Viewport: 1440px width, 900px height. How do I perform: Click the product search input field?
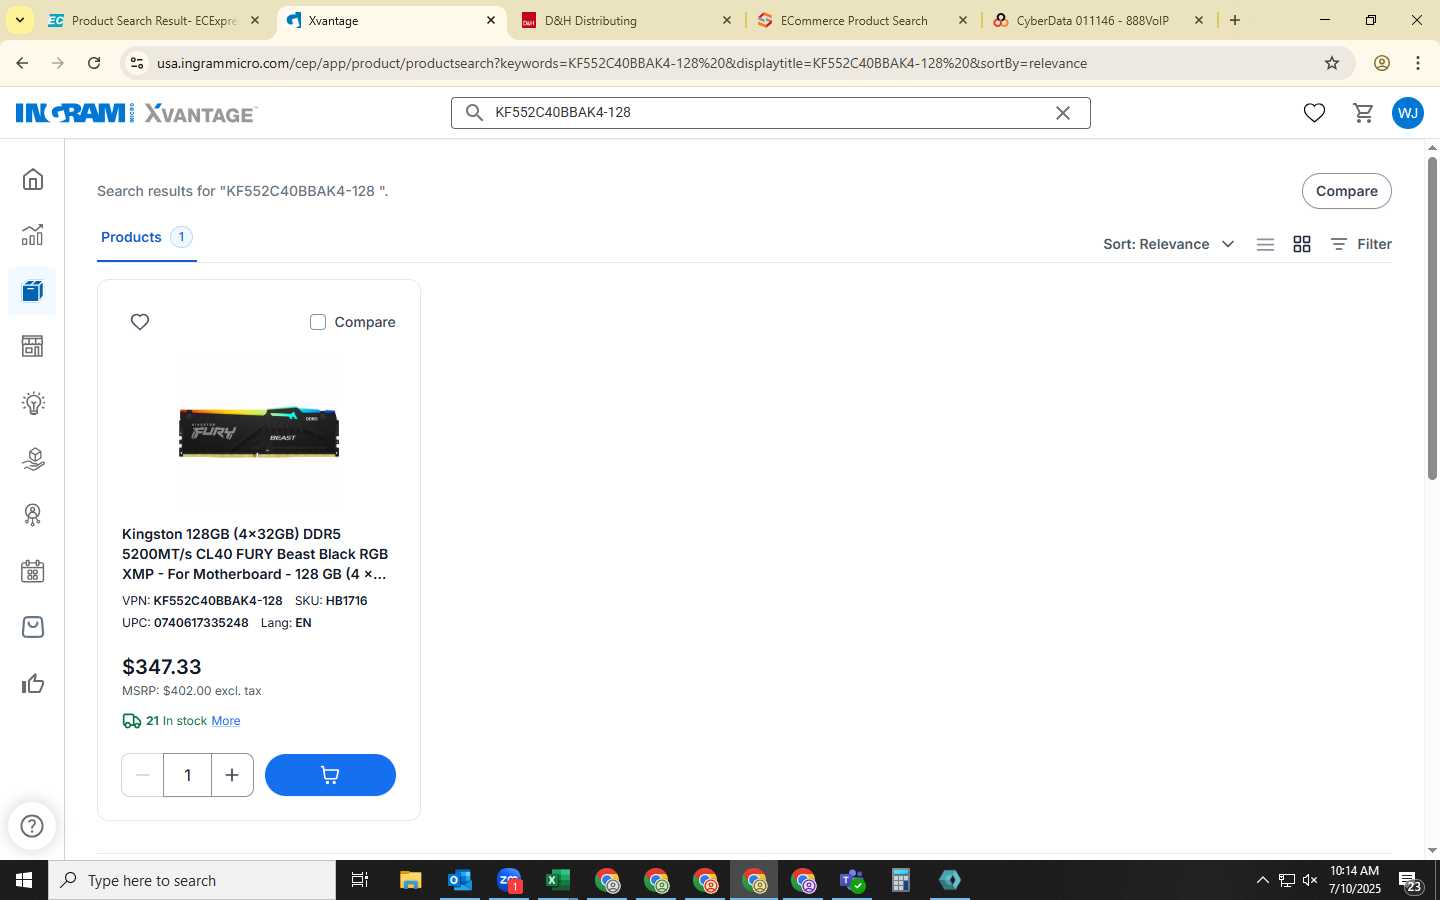pos(770,113)
